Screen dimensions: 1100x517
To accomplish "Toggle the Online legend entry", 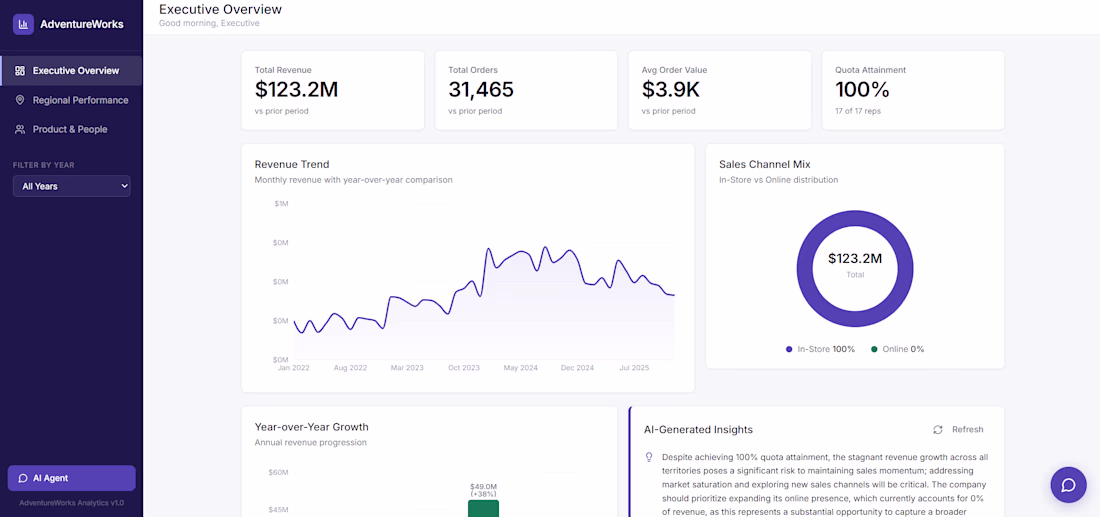I will (x=897, y=349).
